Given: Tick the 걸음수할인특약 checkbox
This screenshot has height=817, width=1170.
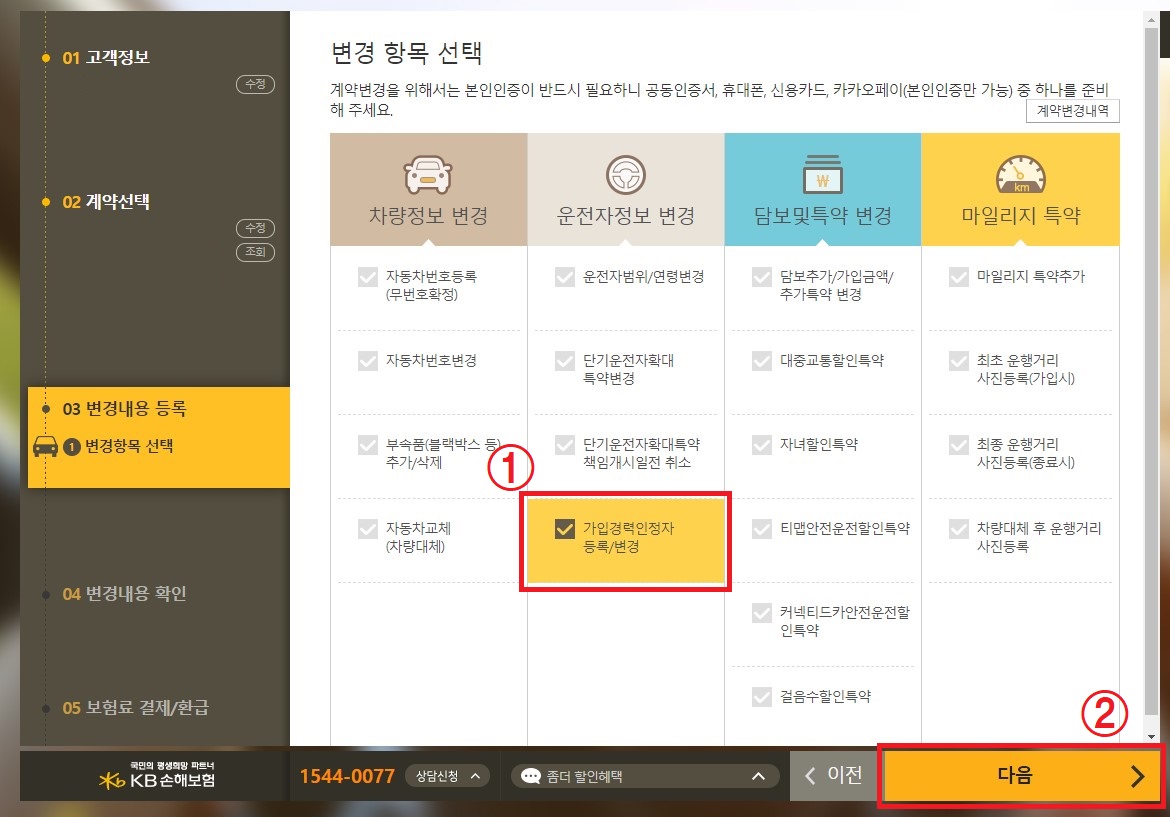Looking at the screenshot, I should pyautogui.click(x=762, y=697).
